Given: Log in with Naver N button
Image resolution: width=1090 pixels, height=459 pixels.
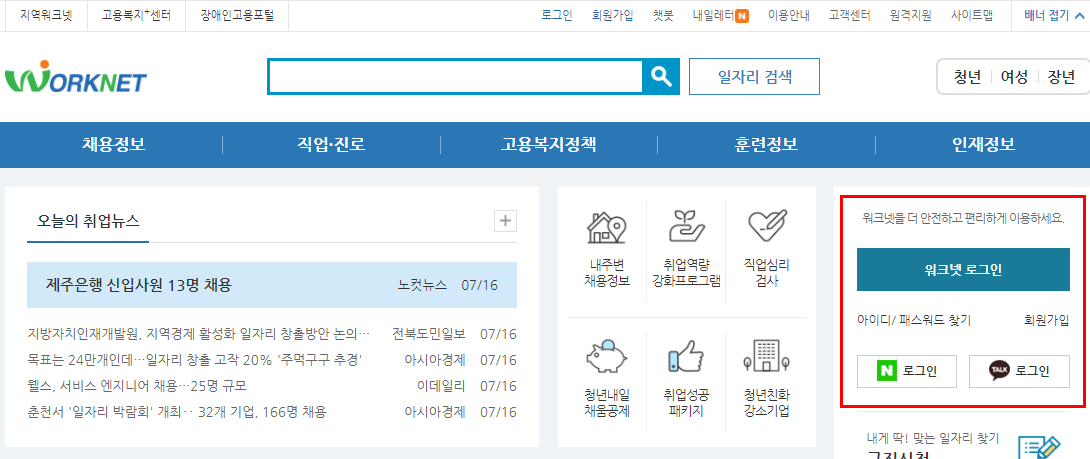Looking at the screenshot, I should coord(907,371).
